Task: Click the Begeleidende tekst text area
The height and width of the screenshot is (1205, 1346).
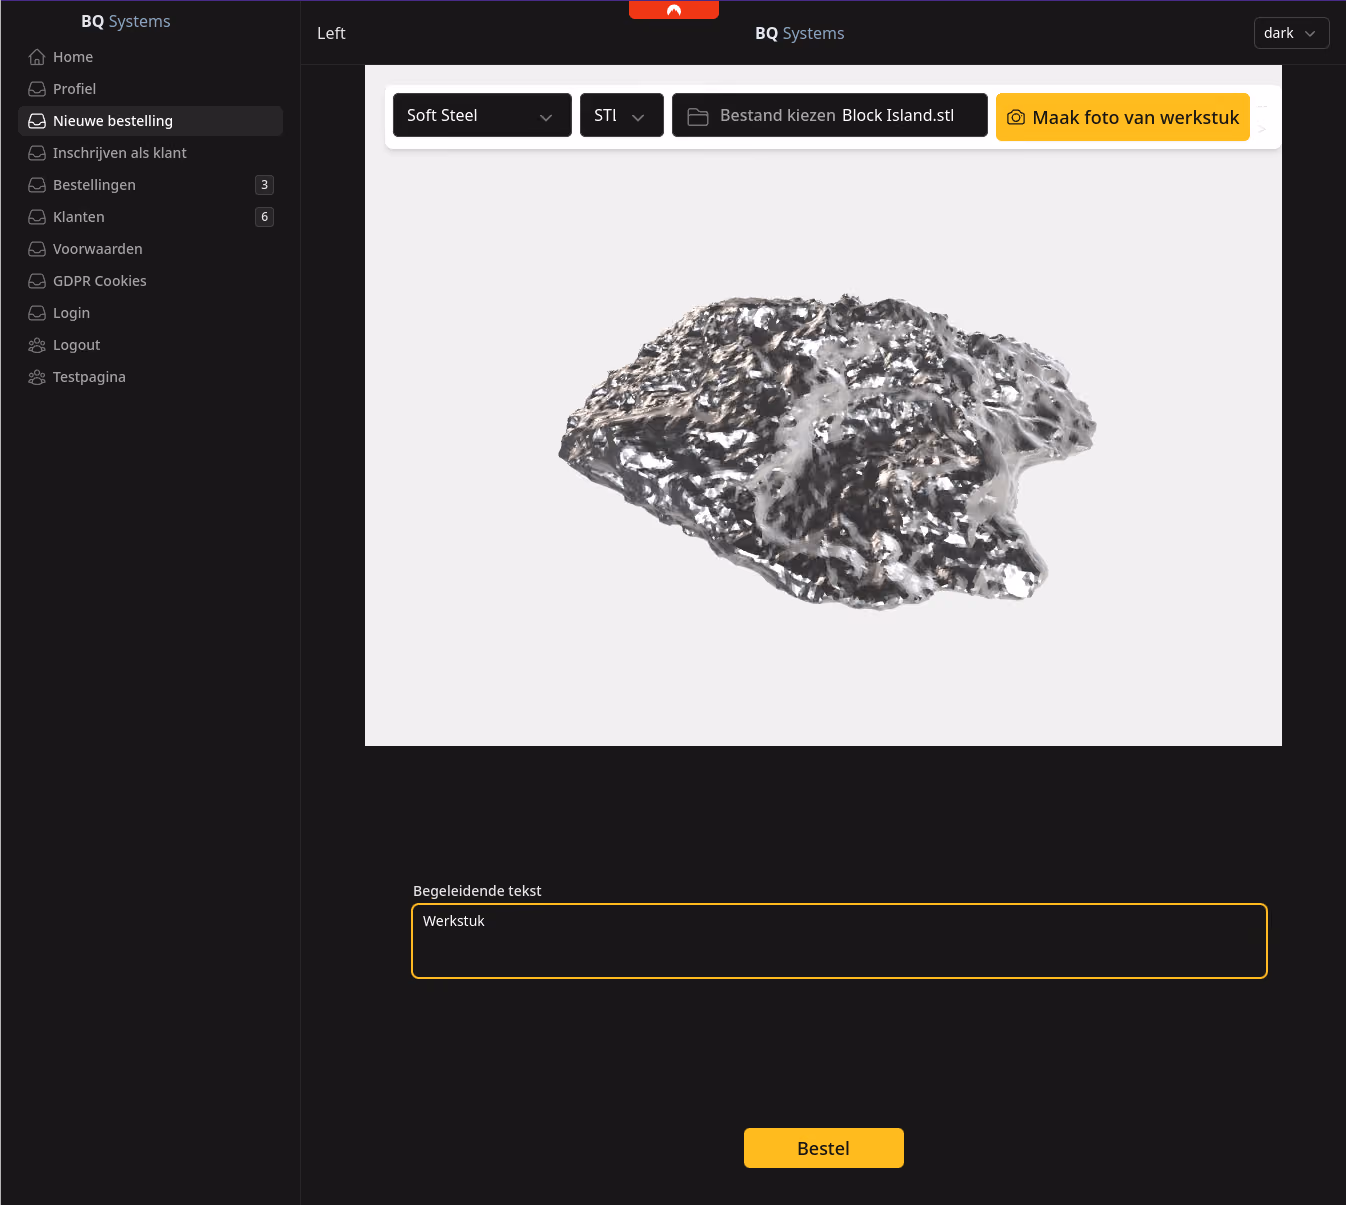Action: [839, 941]
